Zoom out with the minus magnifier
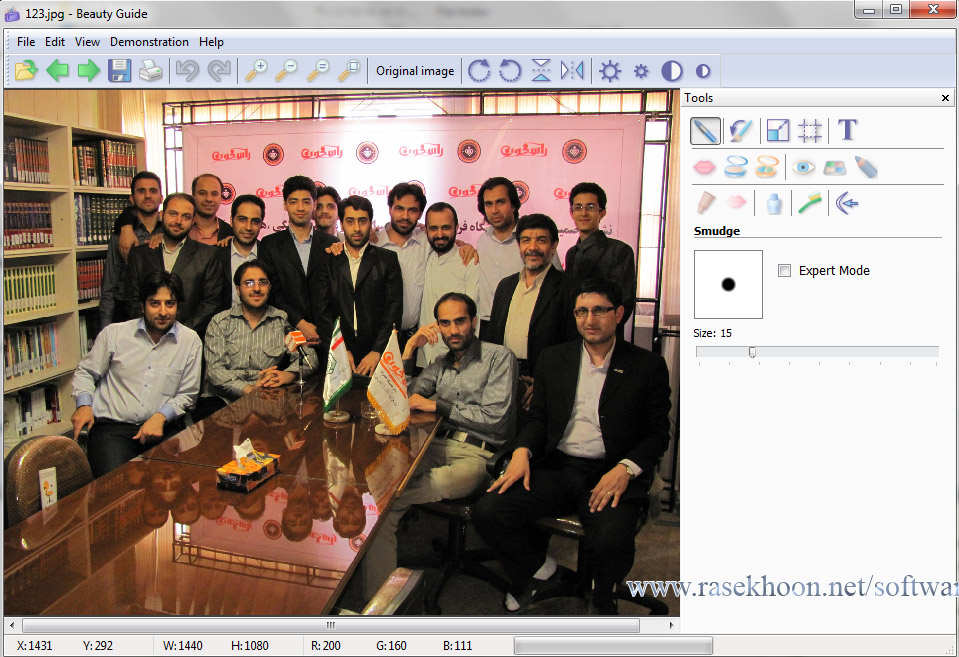Viewport: 959px width, 657px height. point(287,70)
